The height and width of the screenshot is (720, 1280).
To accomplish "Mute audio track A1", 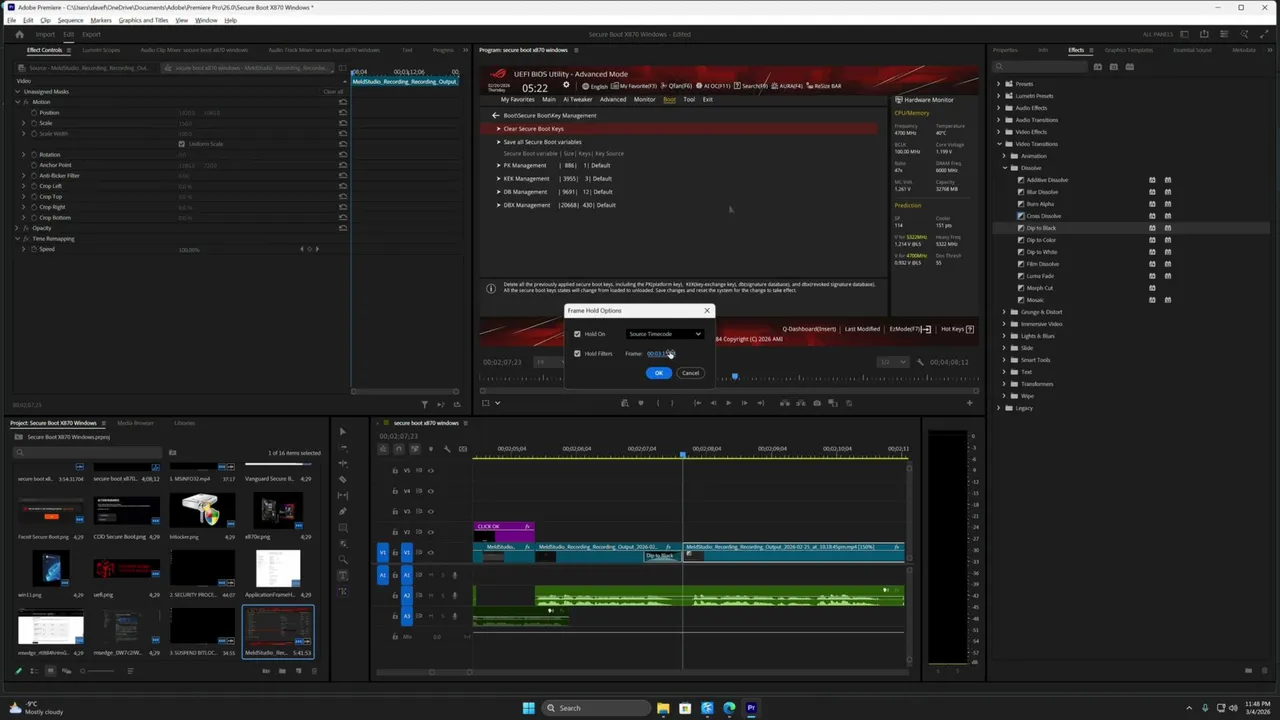I will 431,575.
